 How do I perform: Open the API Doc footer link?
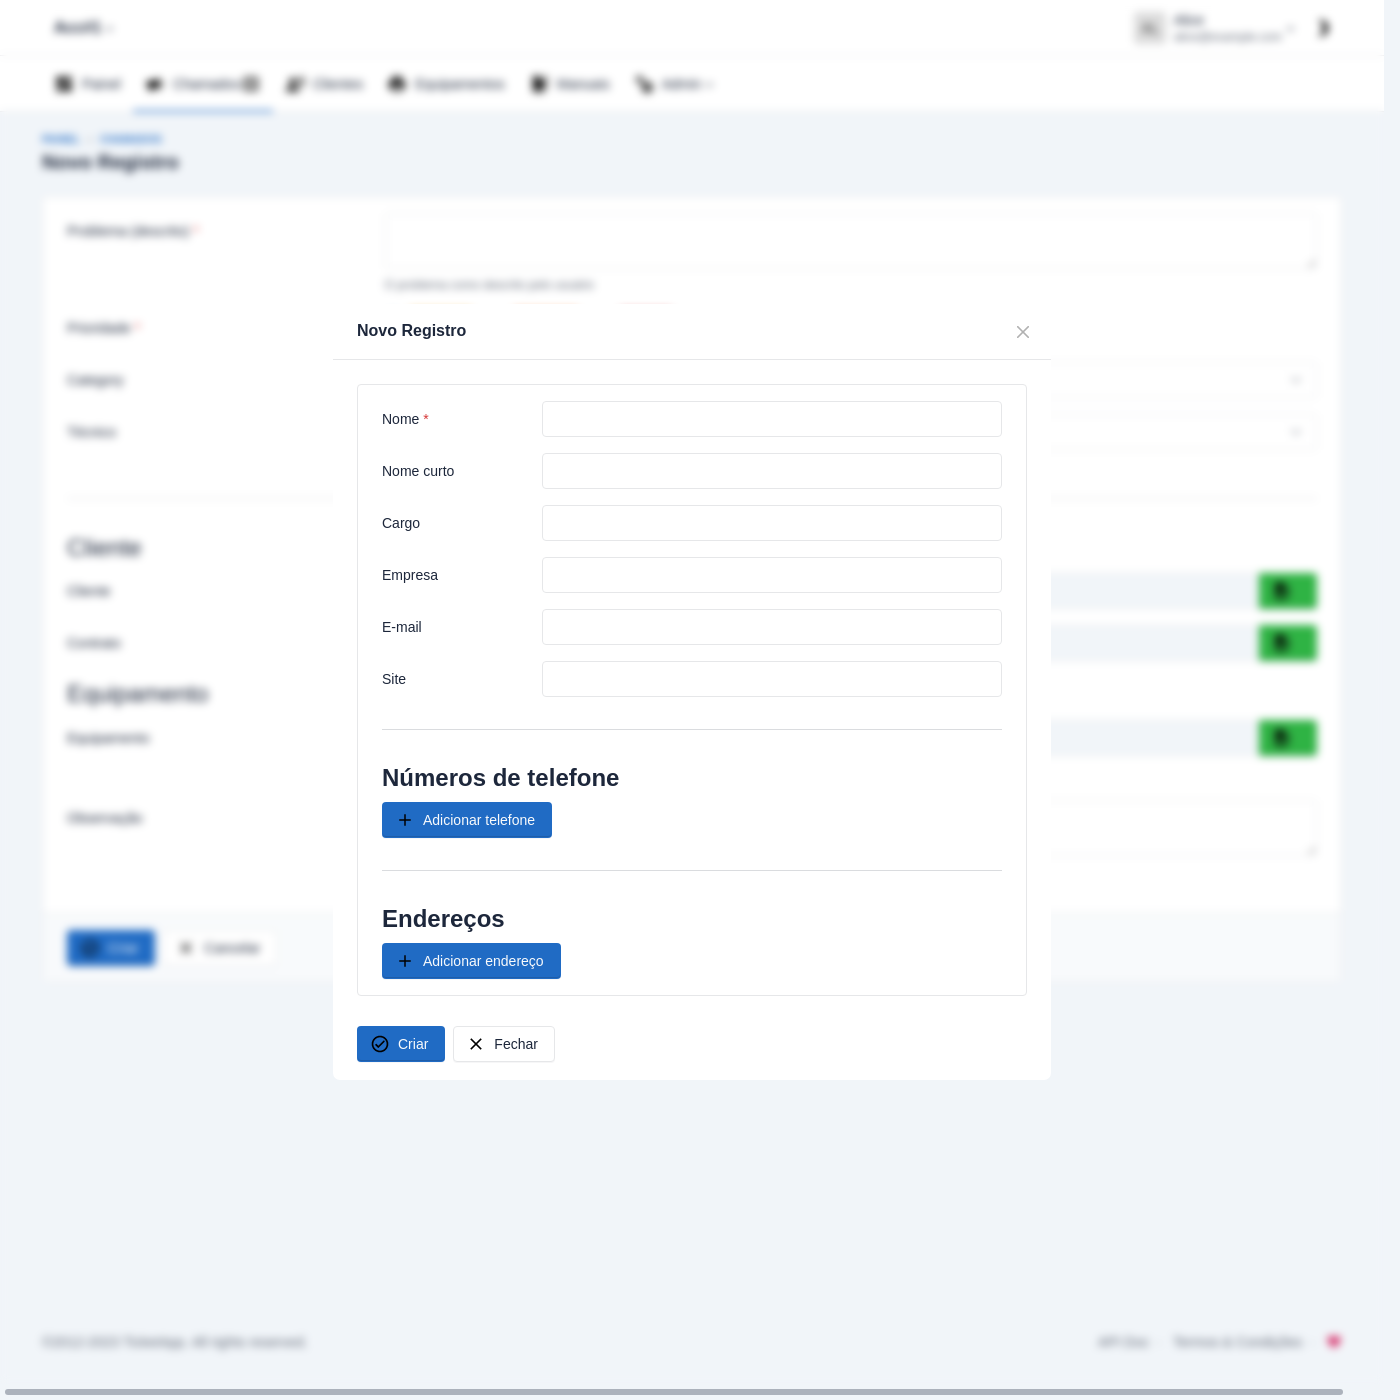[1123, 1342]
